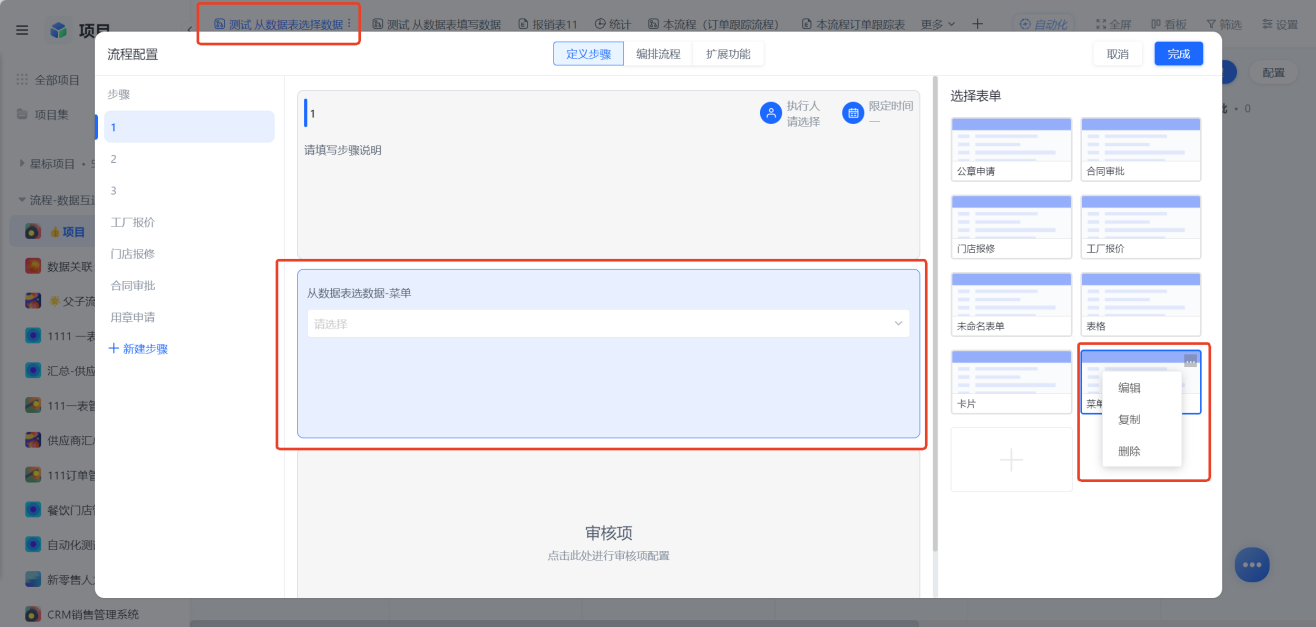Click the 全部项目 grid icon in the sidebar
Screen dimensions: 1316x627
(x=22, y=80)
